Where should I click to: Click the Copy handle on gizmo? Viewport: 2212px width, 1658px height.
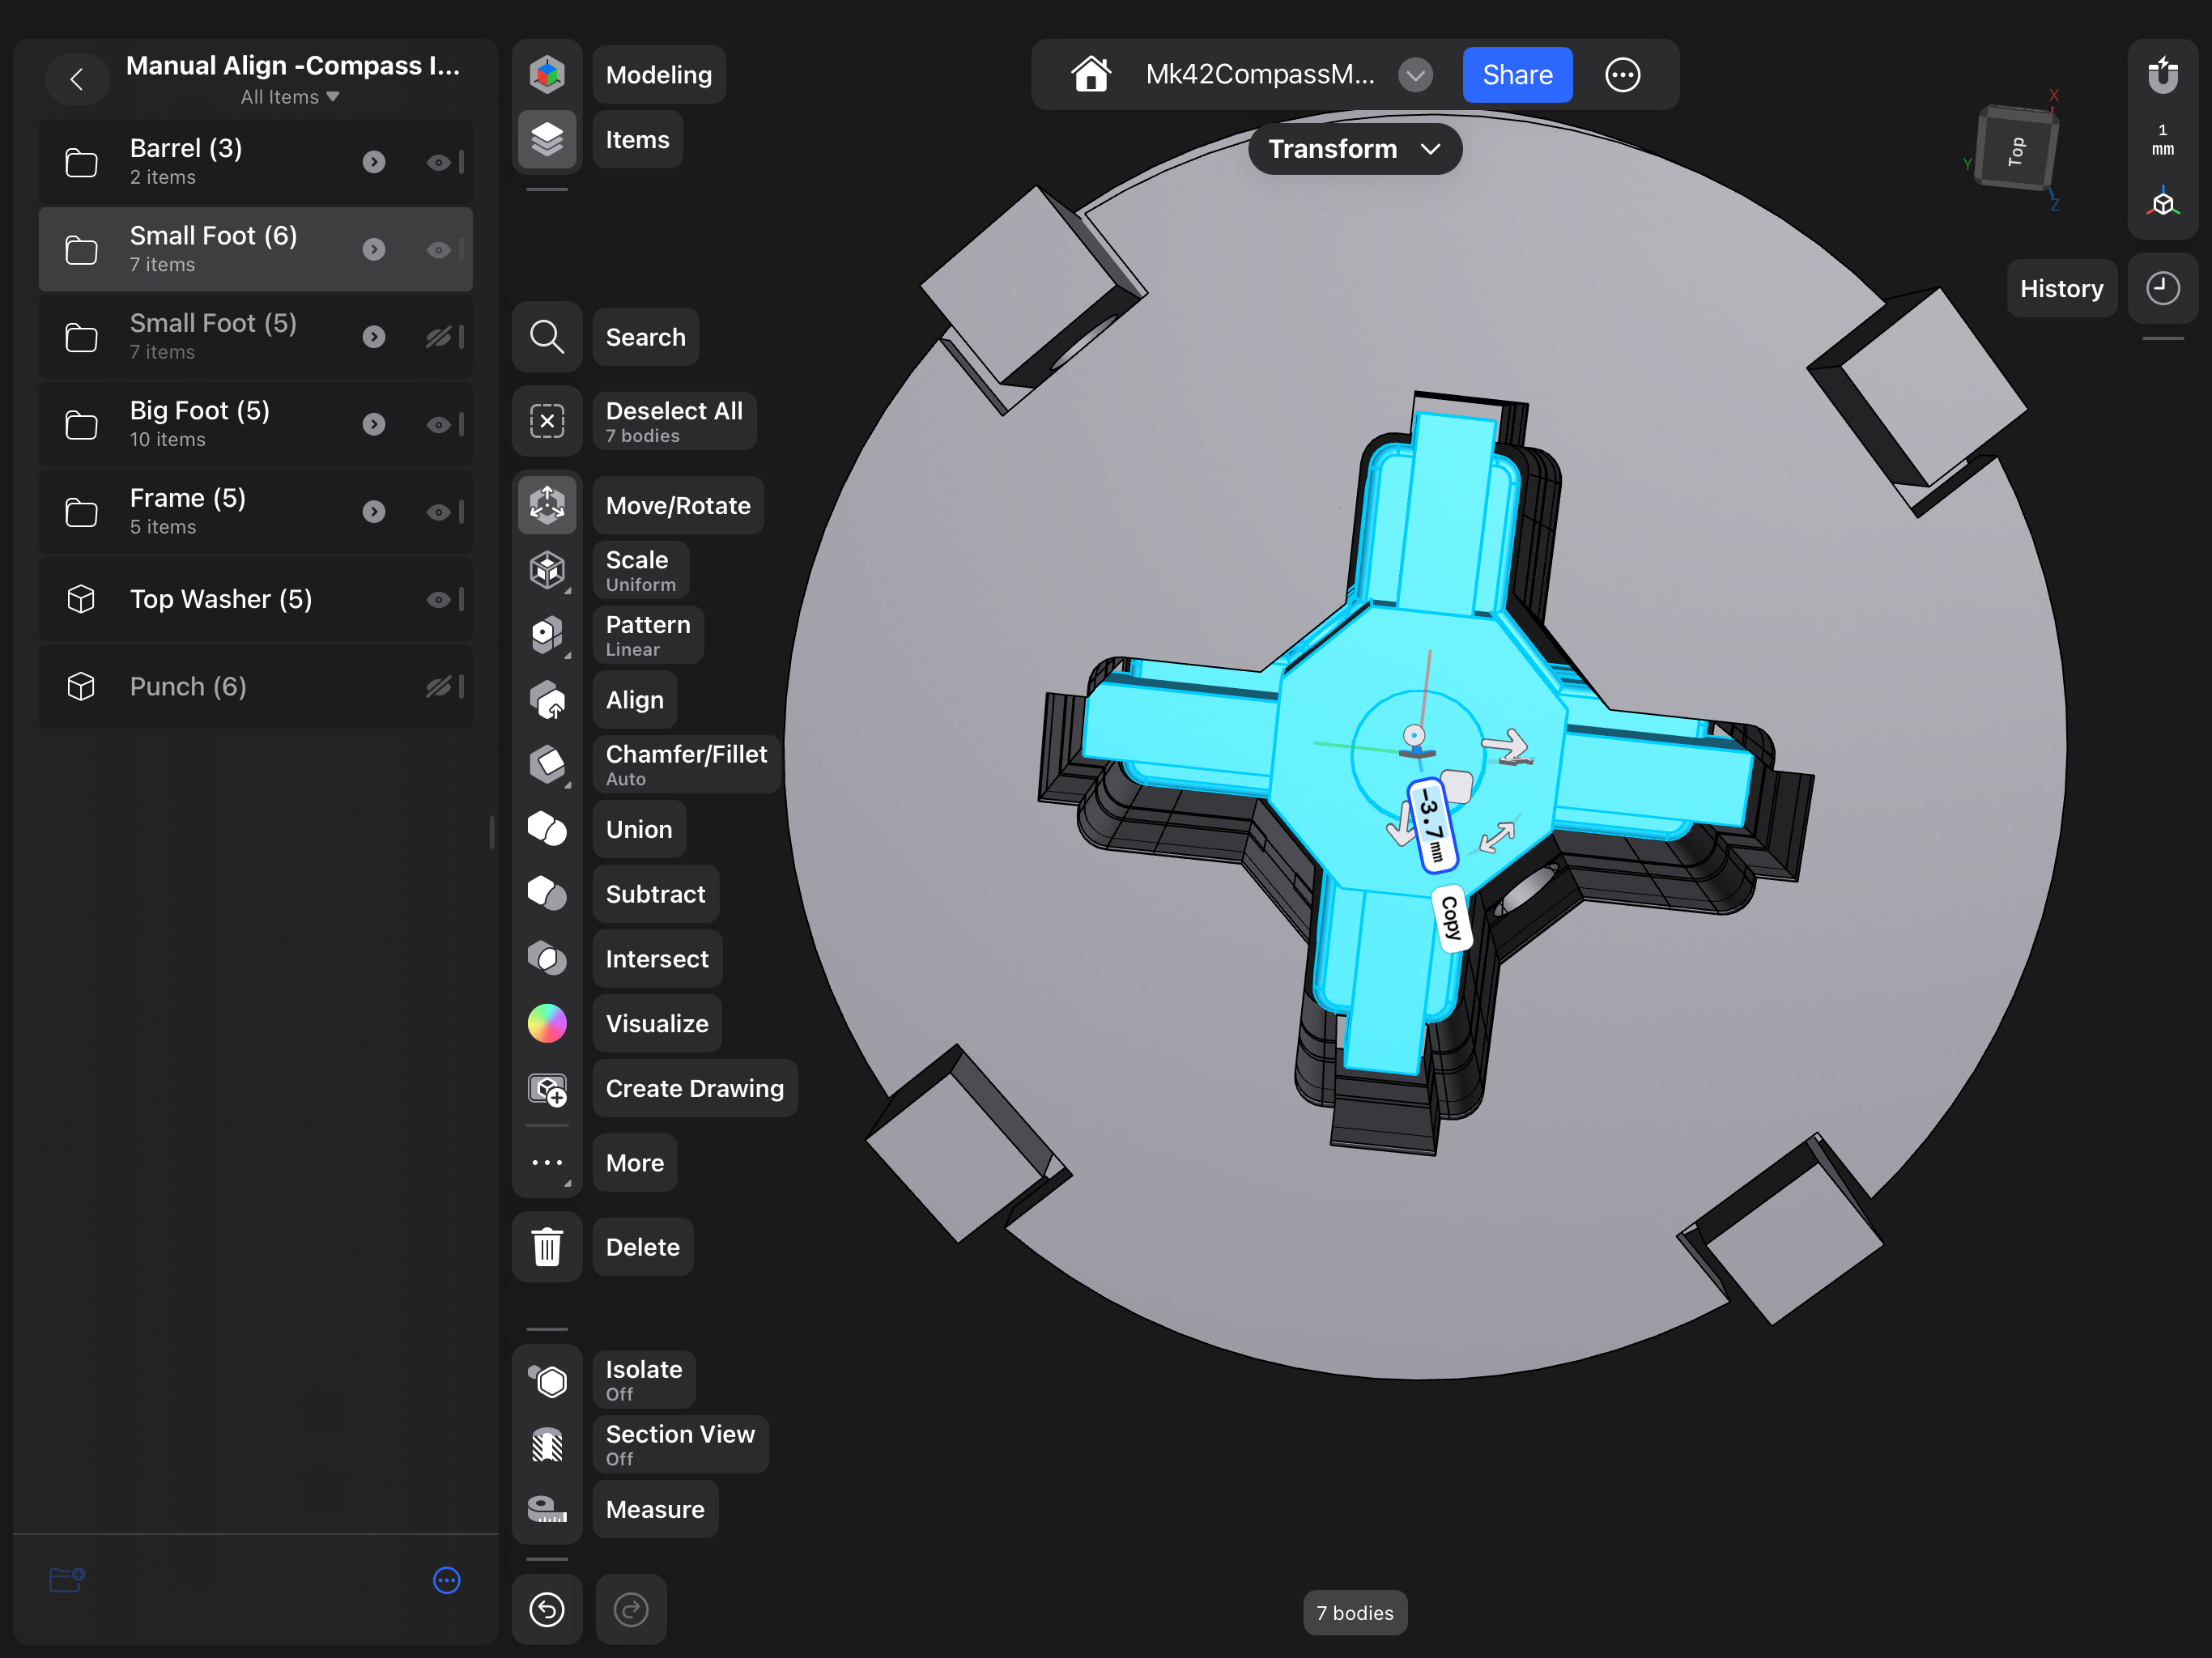click(x=1450, y=918)
